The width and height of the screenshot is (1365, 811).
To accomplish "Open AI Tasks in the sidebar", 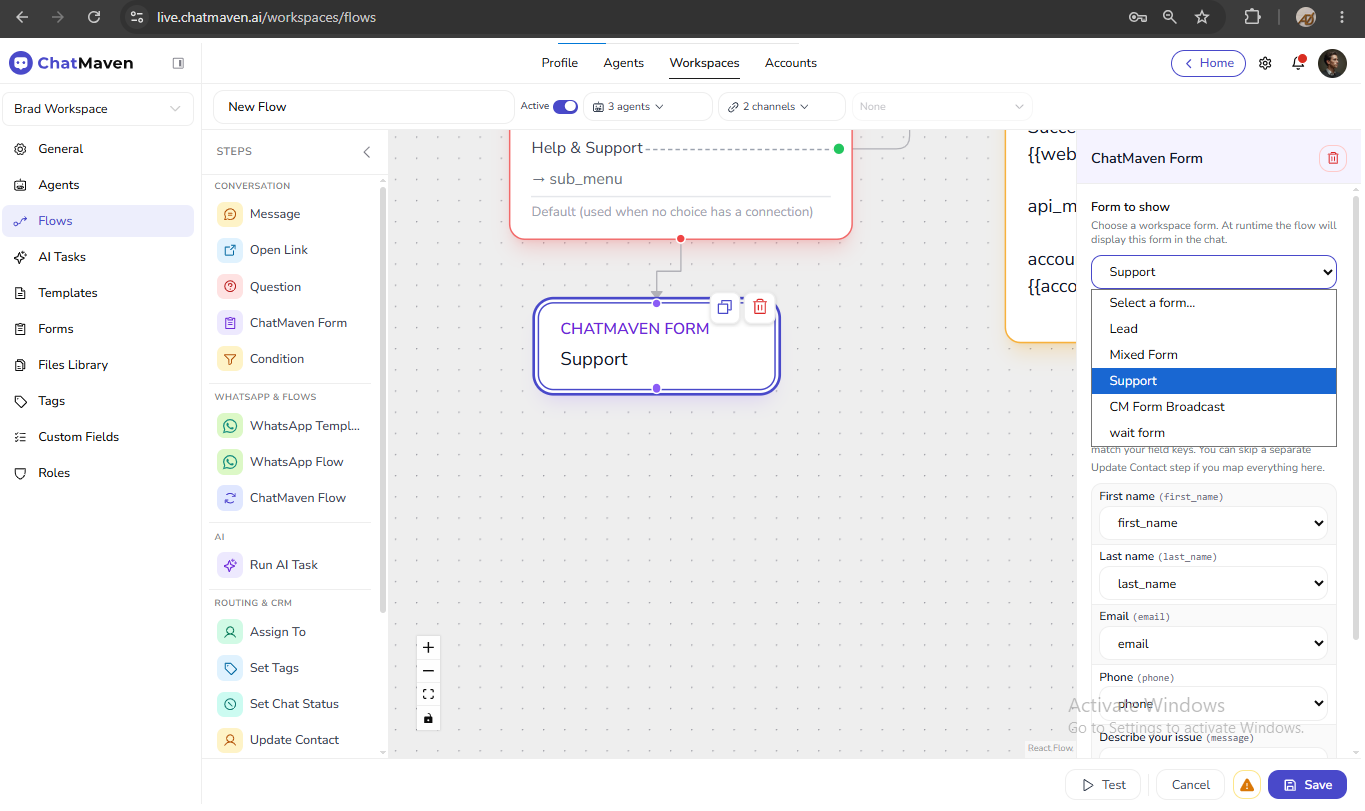I will coord(98,257).
